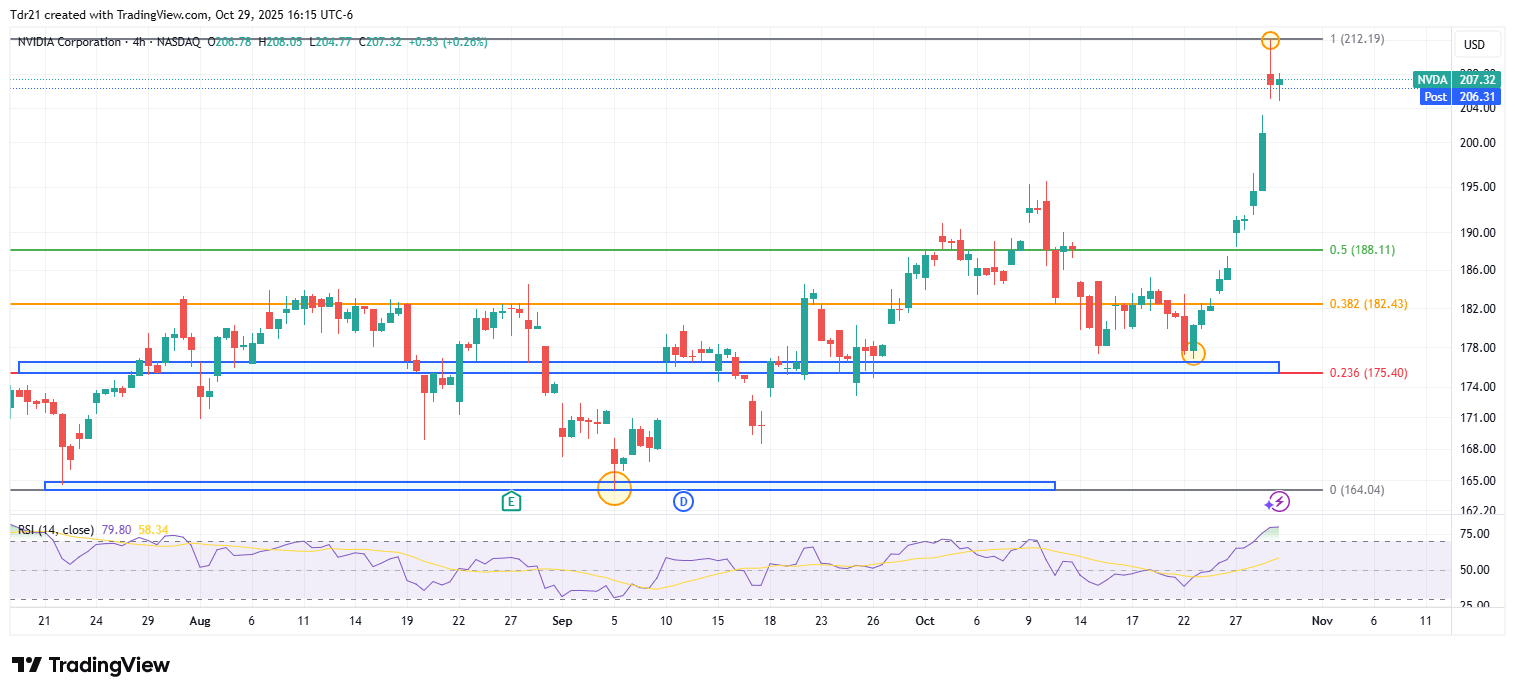Select the 0.5 (188.11) Fibonacci level label
1515x695 pixels.
[1361, 250]
